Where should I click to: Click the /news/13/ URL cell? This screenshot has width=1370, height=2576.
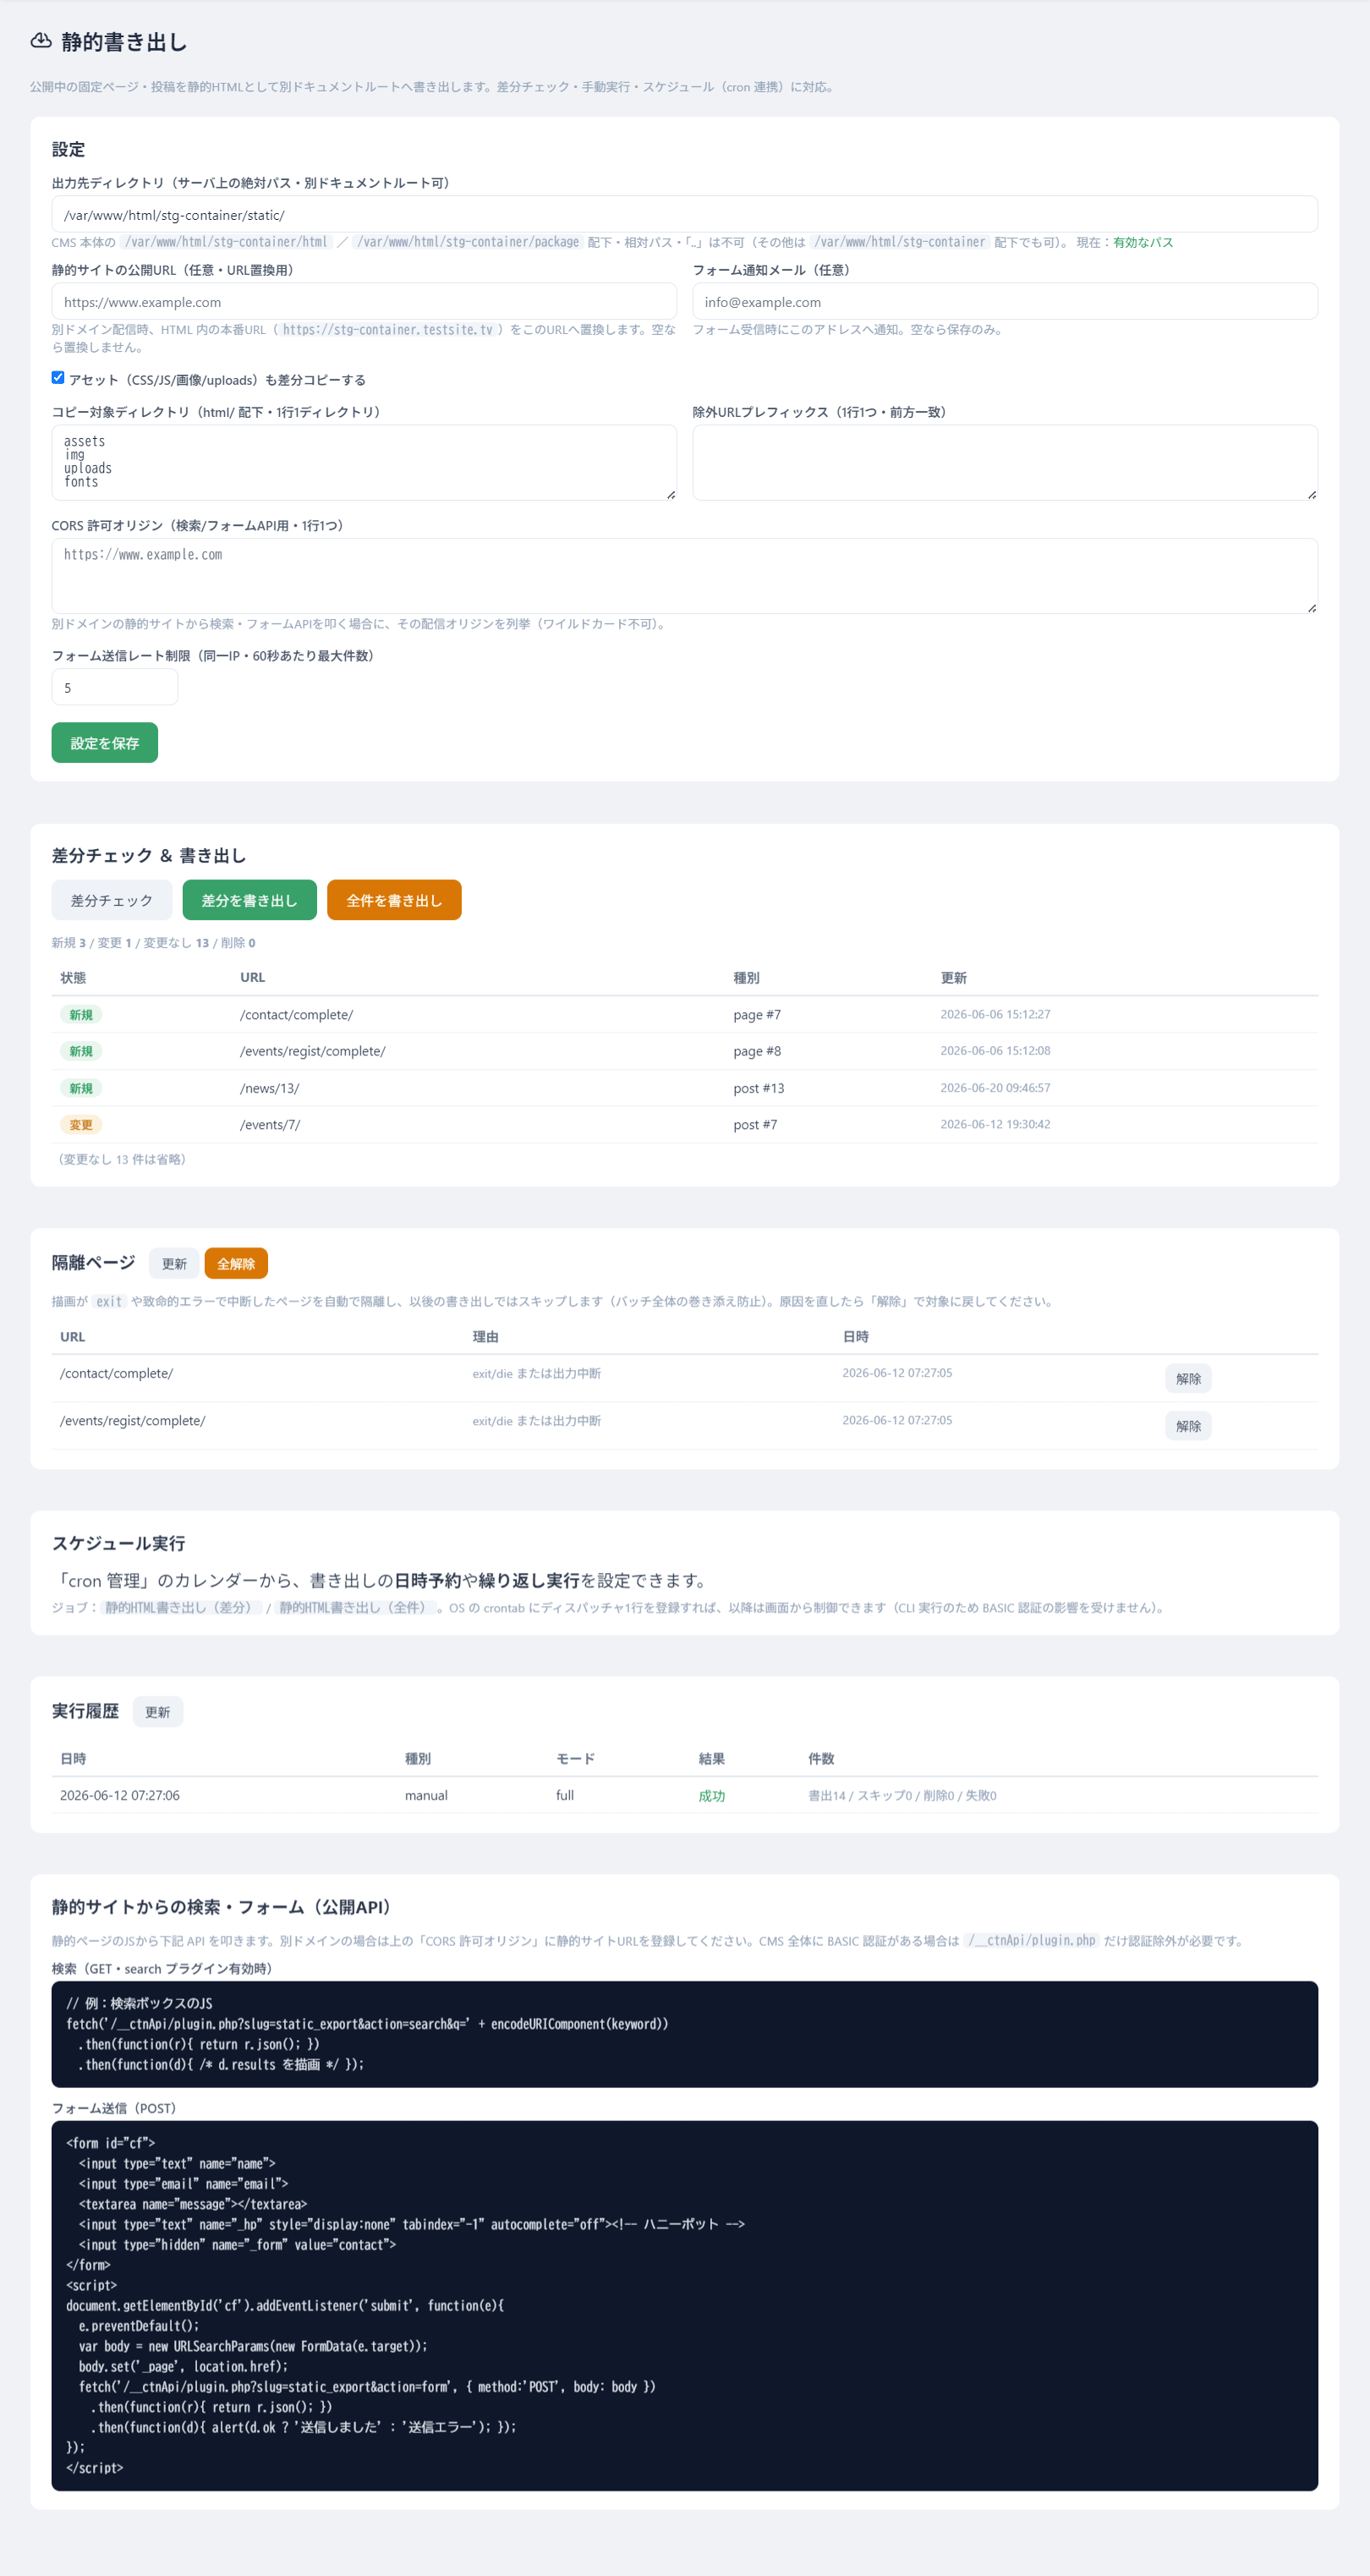pos(270,1088)
